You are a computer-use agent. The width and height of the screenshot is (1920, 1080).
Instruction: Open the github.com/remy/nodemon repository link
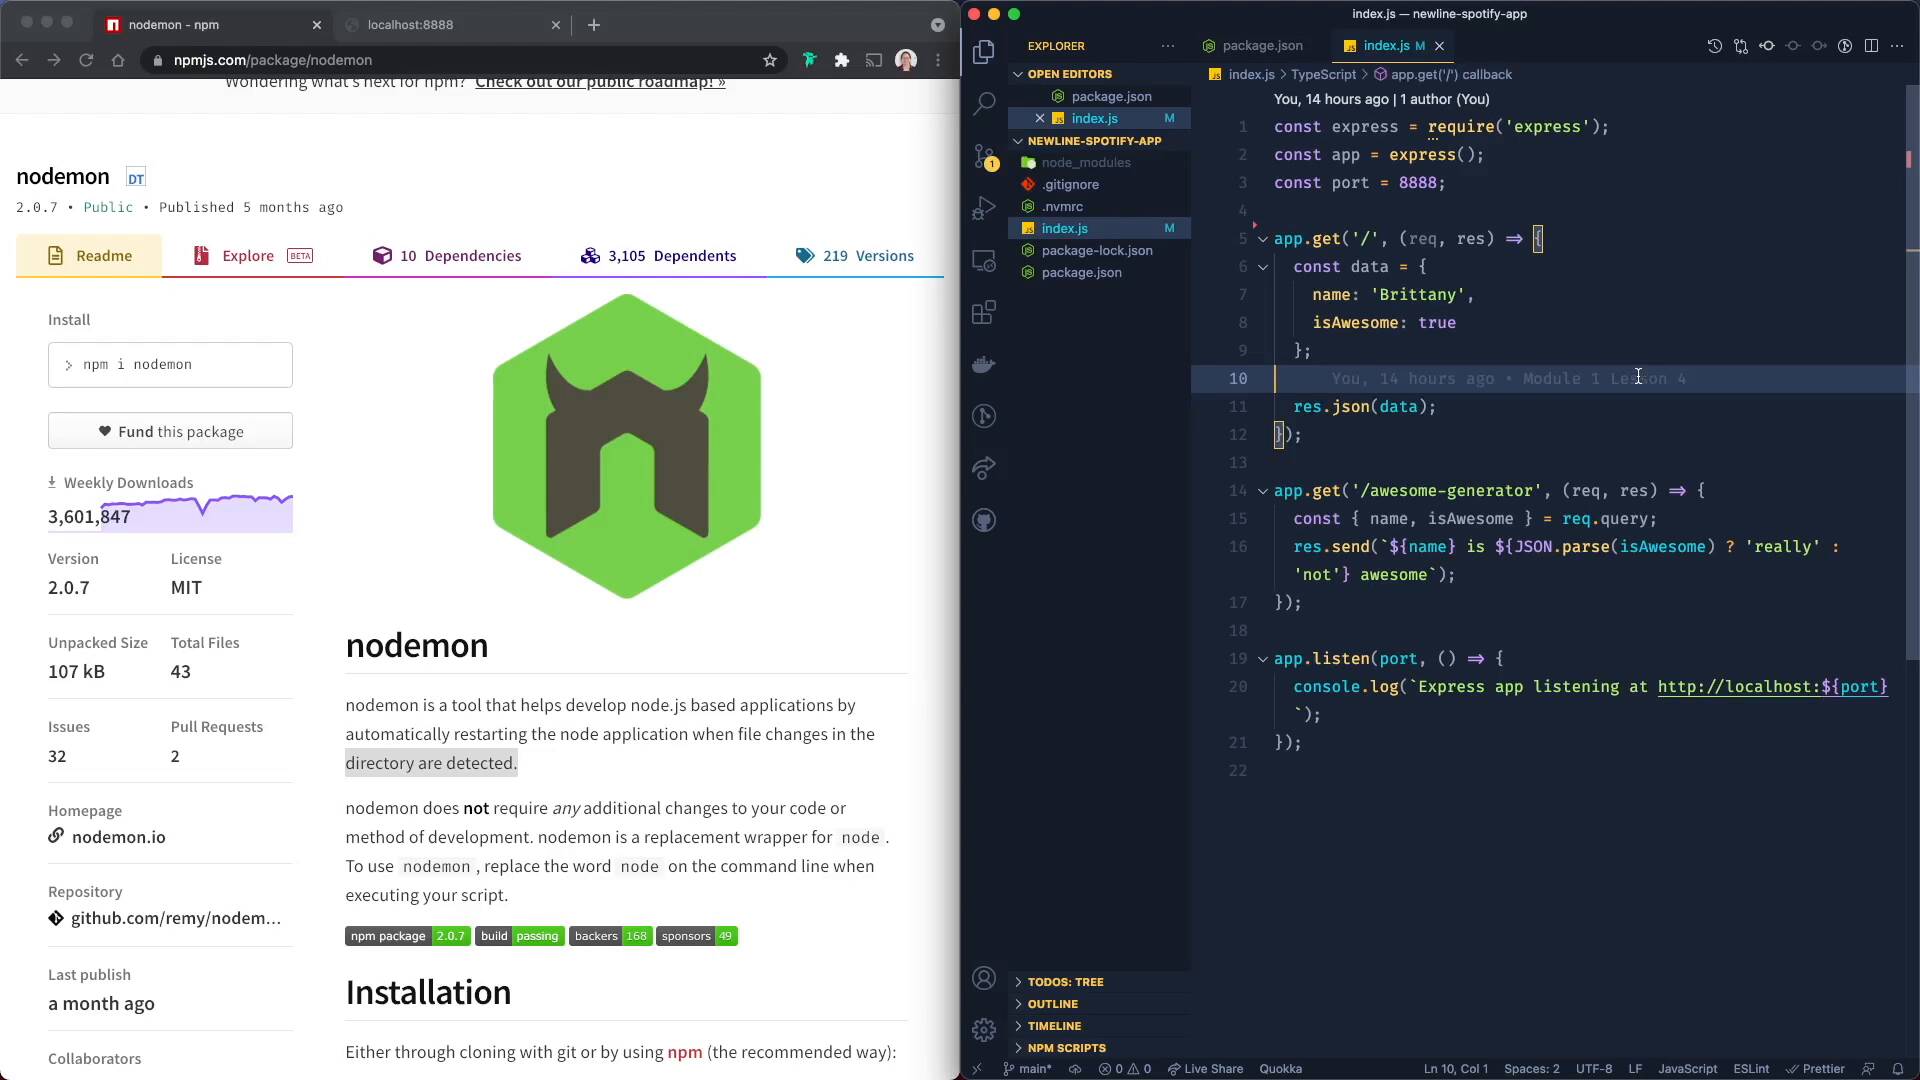175,918
